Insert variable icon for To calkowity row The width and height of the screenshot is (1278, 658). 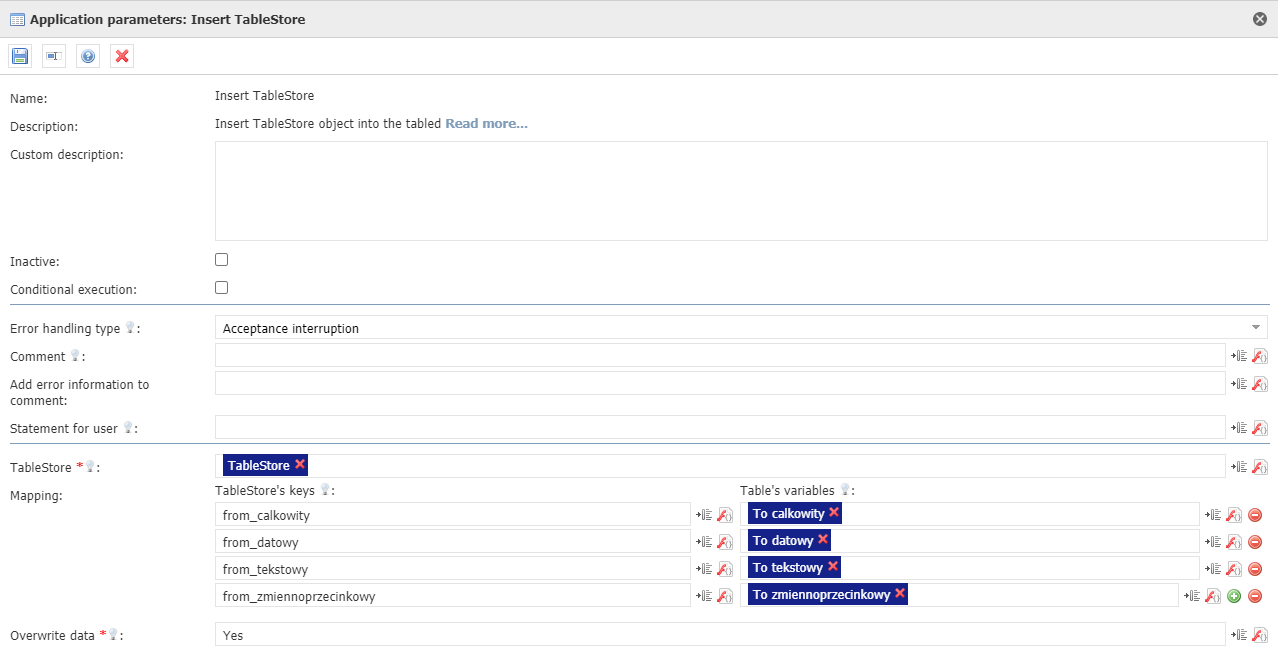pyautogui.click(x=1214, y=515)
